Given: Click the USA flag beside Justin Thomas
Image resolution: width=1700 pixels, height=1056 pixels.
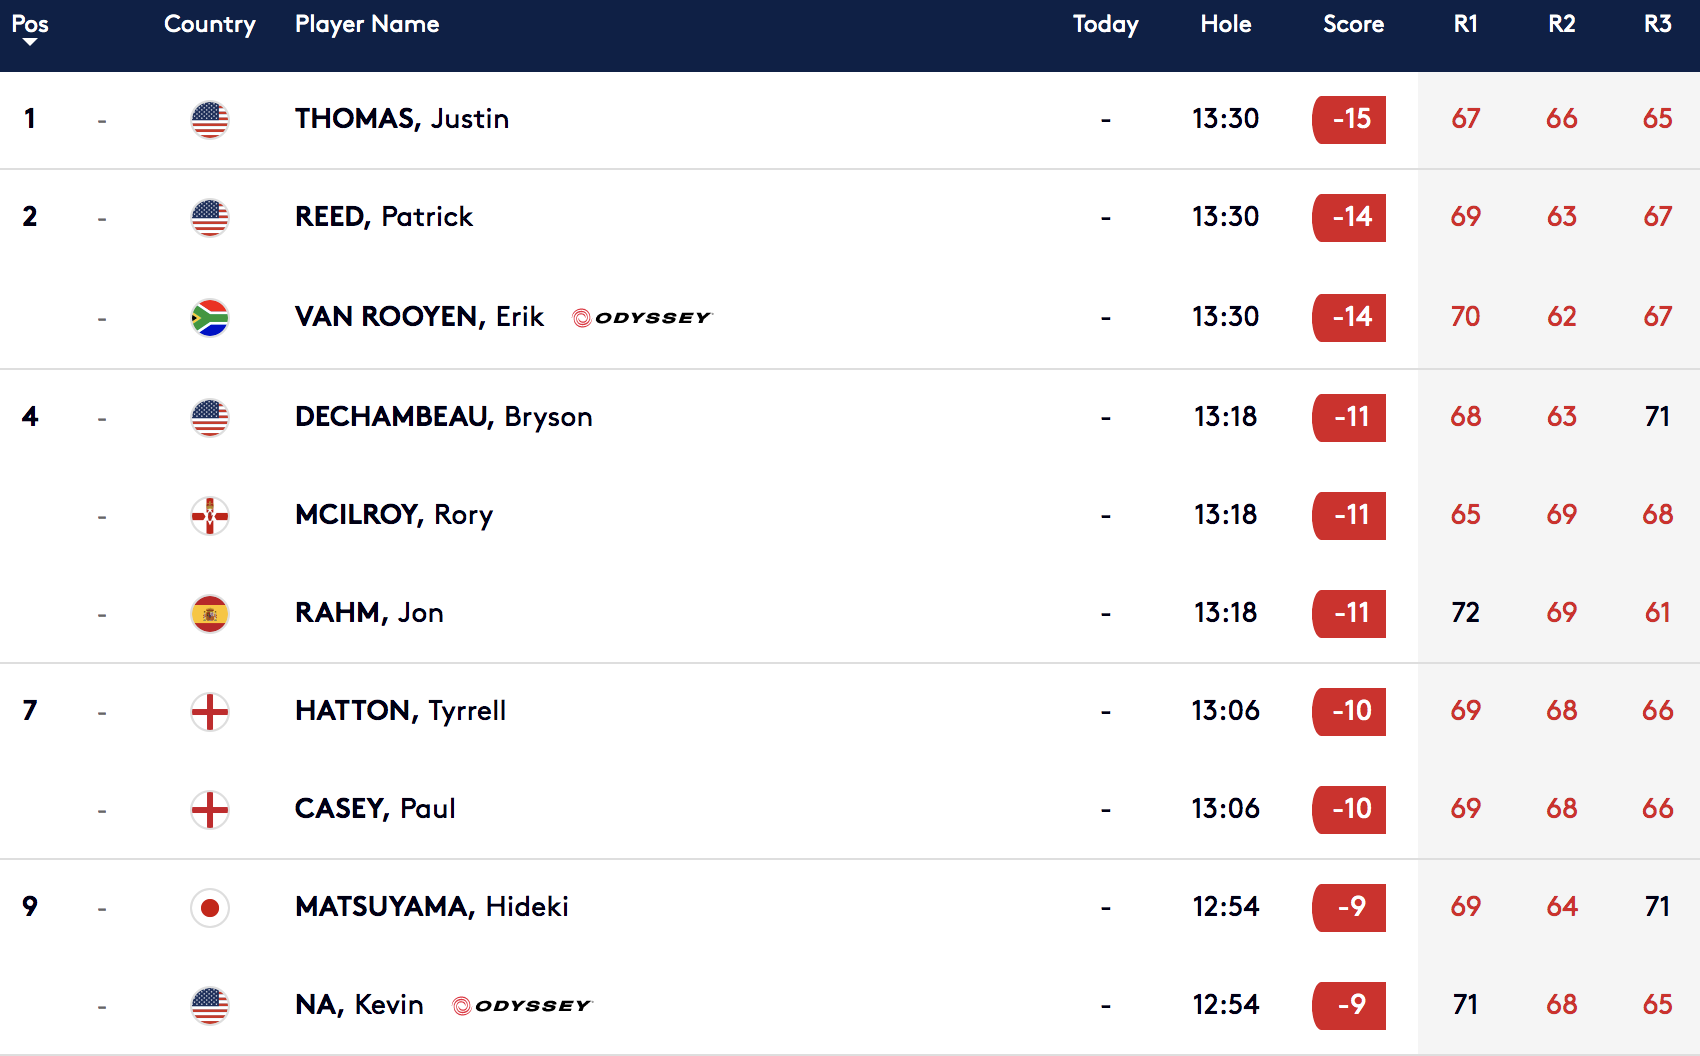Looking at the screenshot, I should click(x=210, y=120).
